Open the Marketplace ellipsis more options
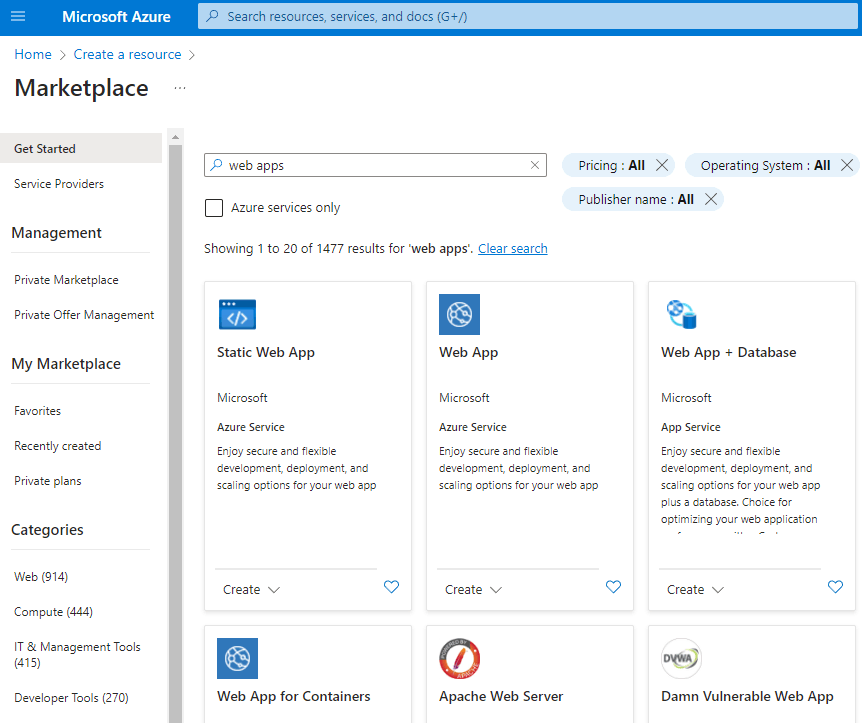This screenshot has height=723, width=862. (x=180, y=88)
